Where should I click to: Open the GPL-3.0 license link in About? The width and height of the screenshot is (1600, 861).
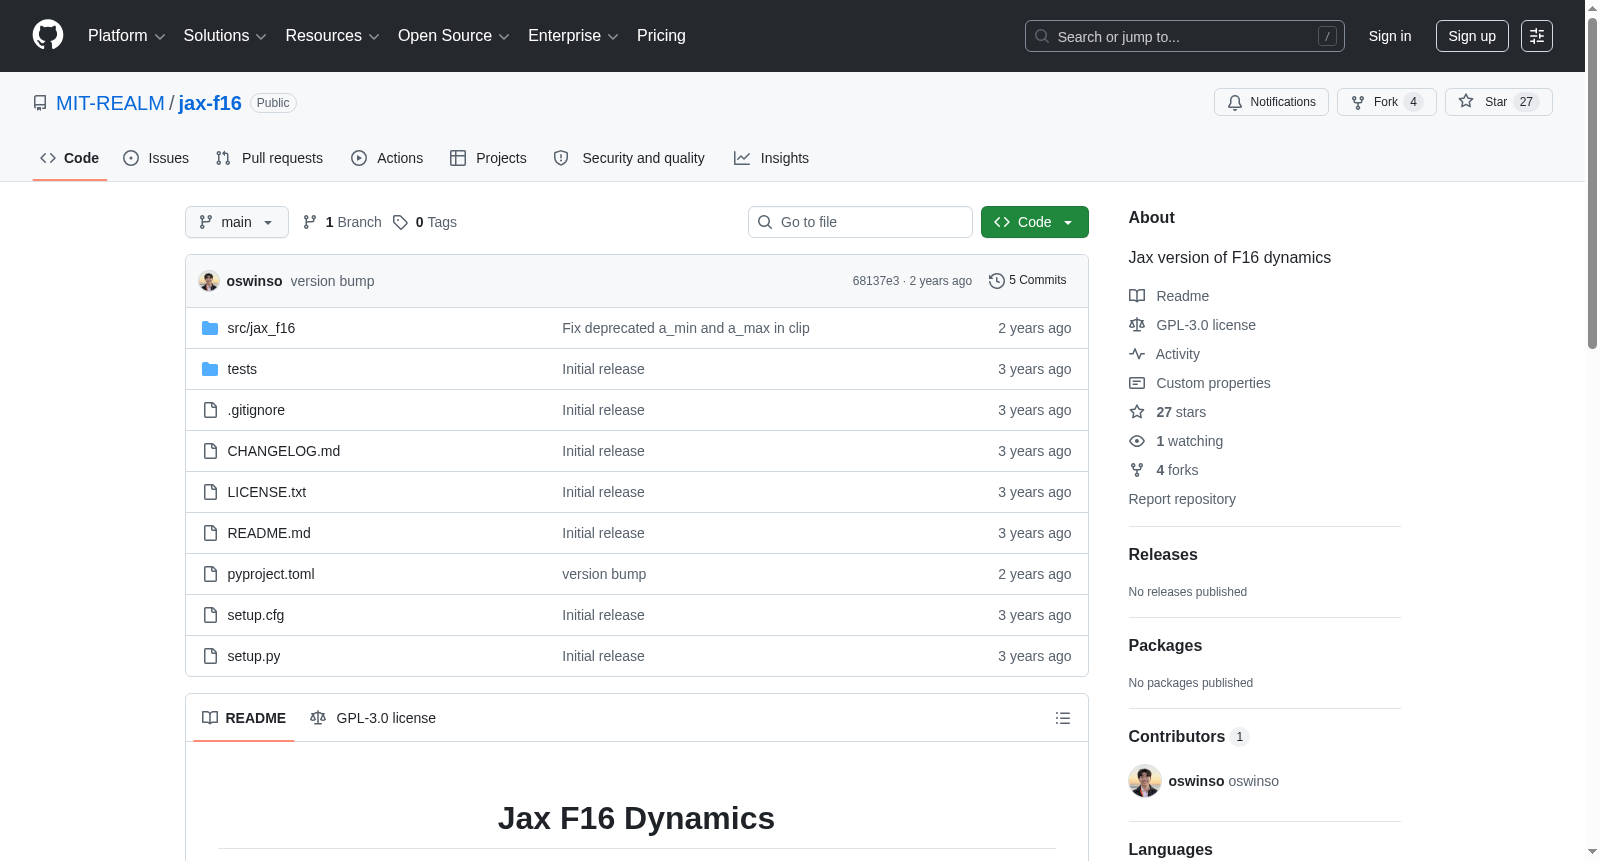(x=1192, y=325)
